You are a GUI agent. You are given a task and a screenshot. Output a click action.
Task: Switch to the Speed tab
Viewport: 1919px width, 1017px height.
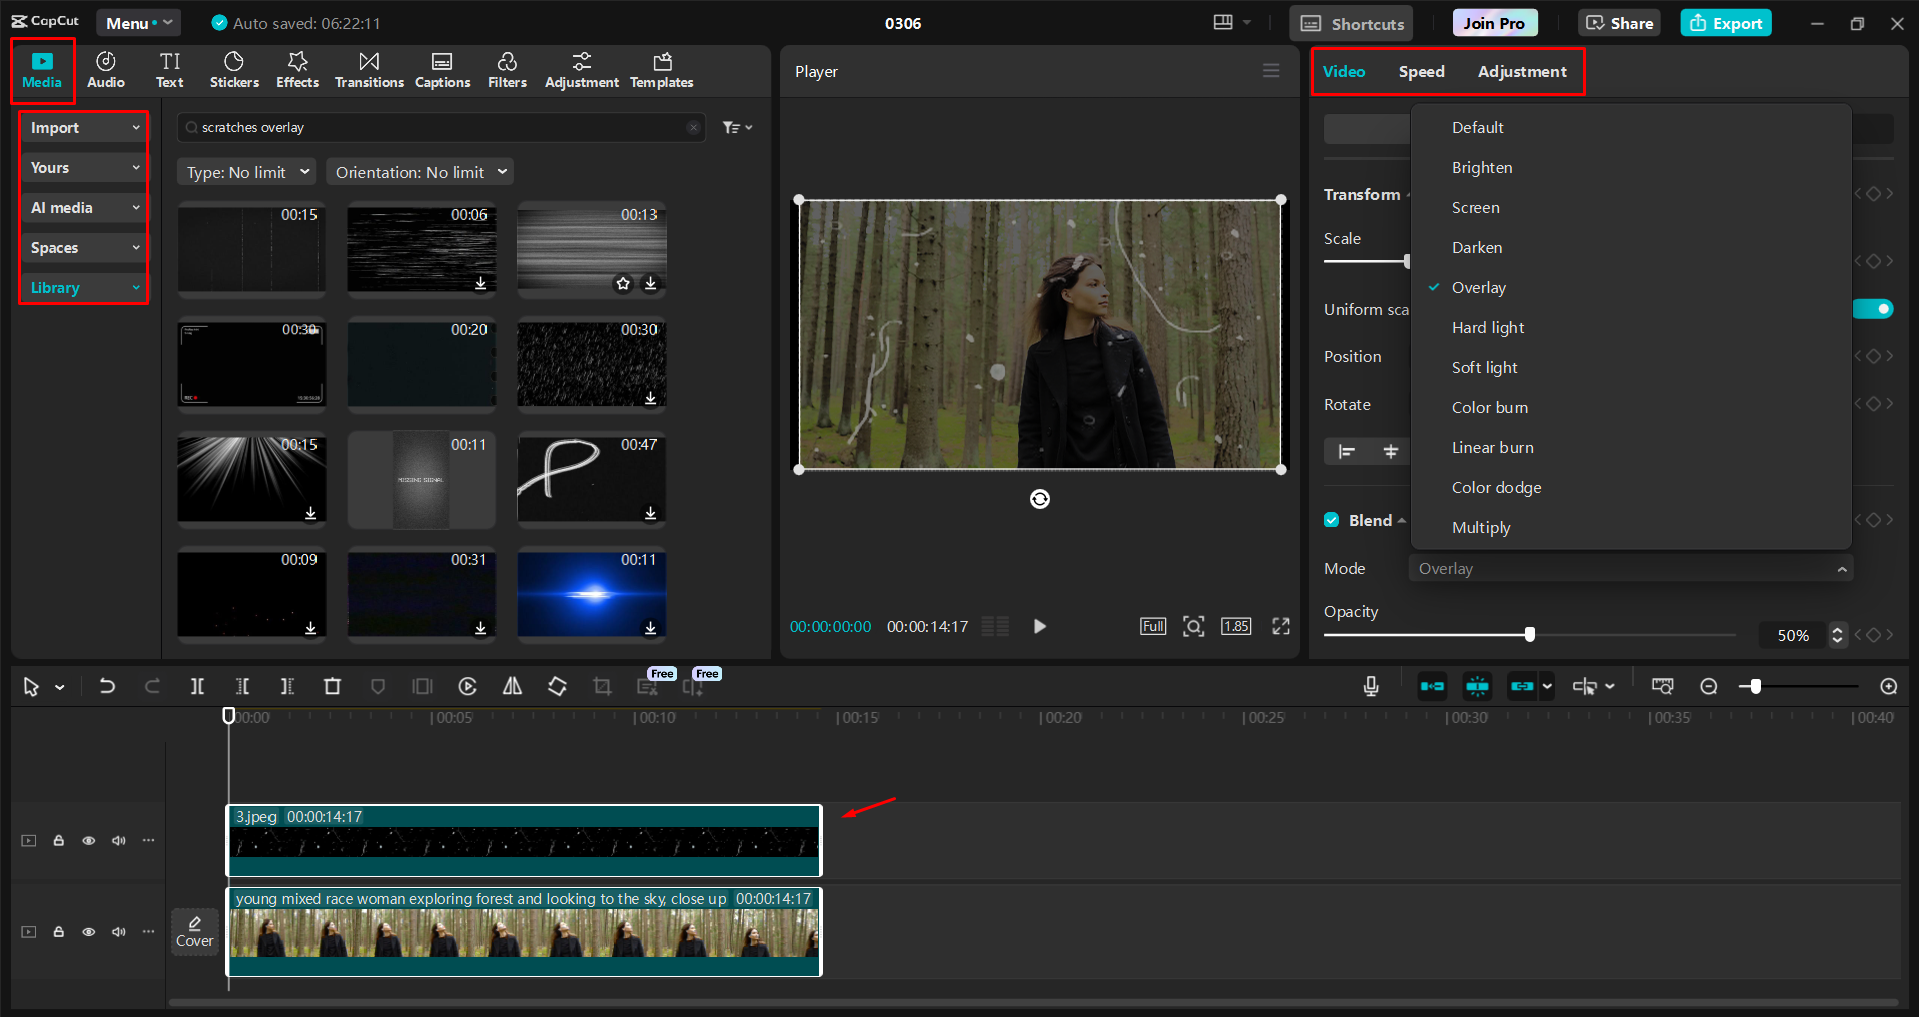click(x=1421, y=71)
